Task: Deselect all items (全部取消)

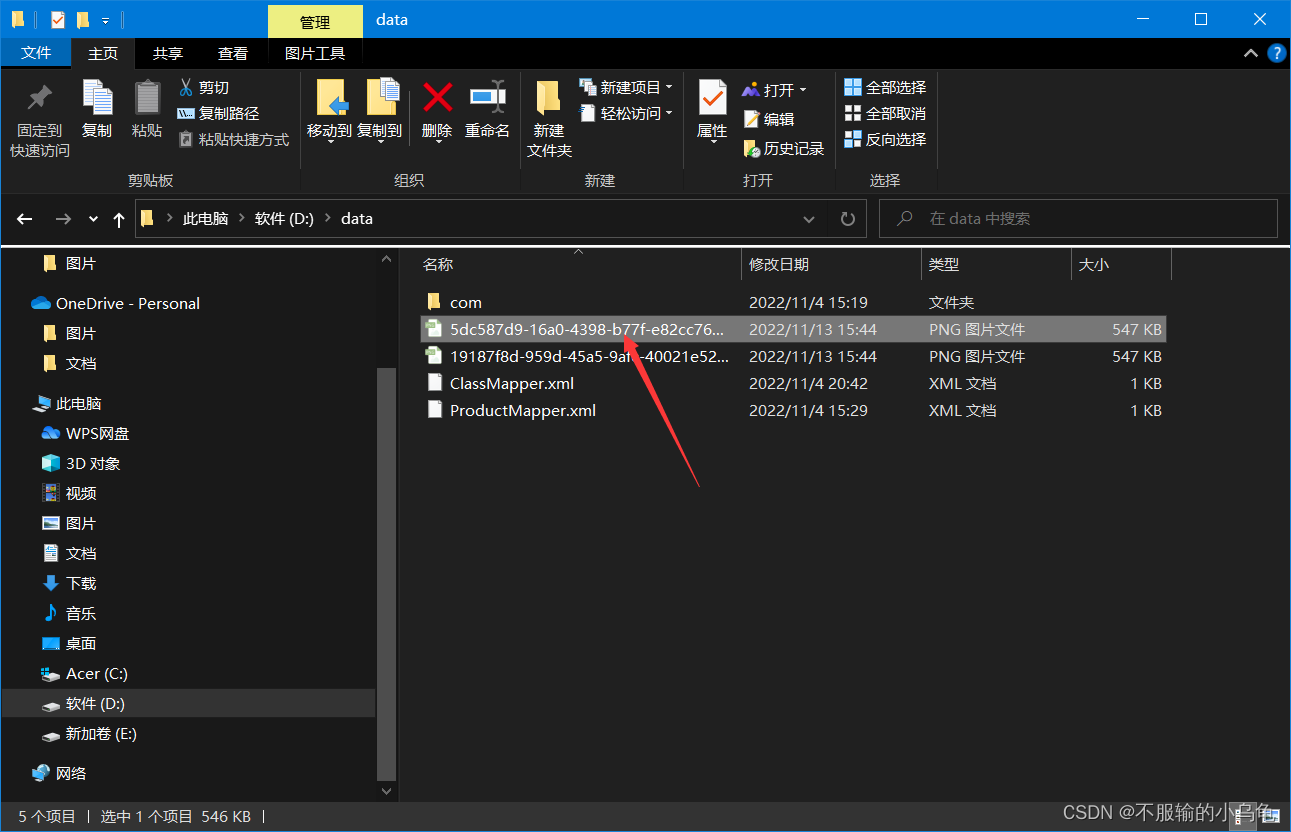Action: (885, 114)
